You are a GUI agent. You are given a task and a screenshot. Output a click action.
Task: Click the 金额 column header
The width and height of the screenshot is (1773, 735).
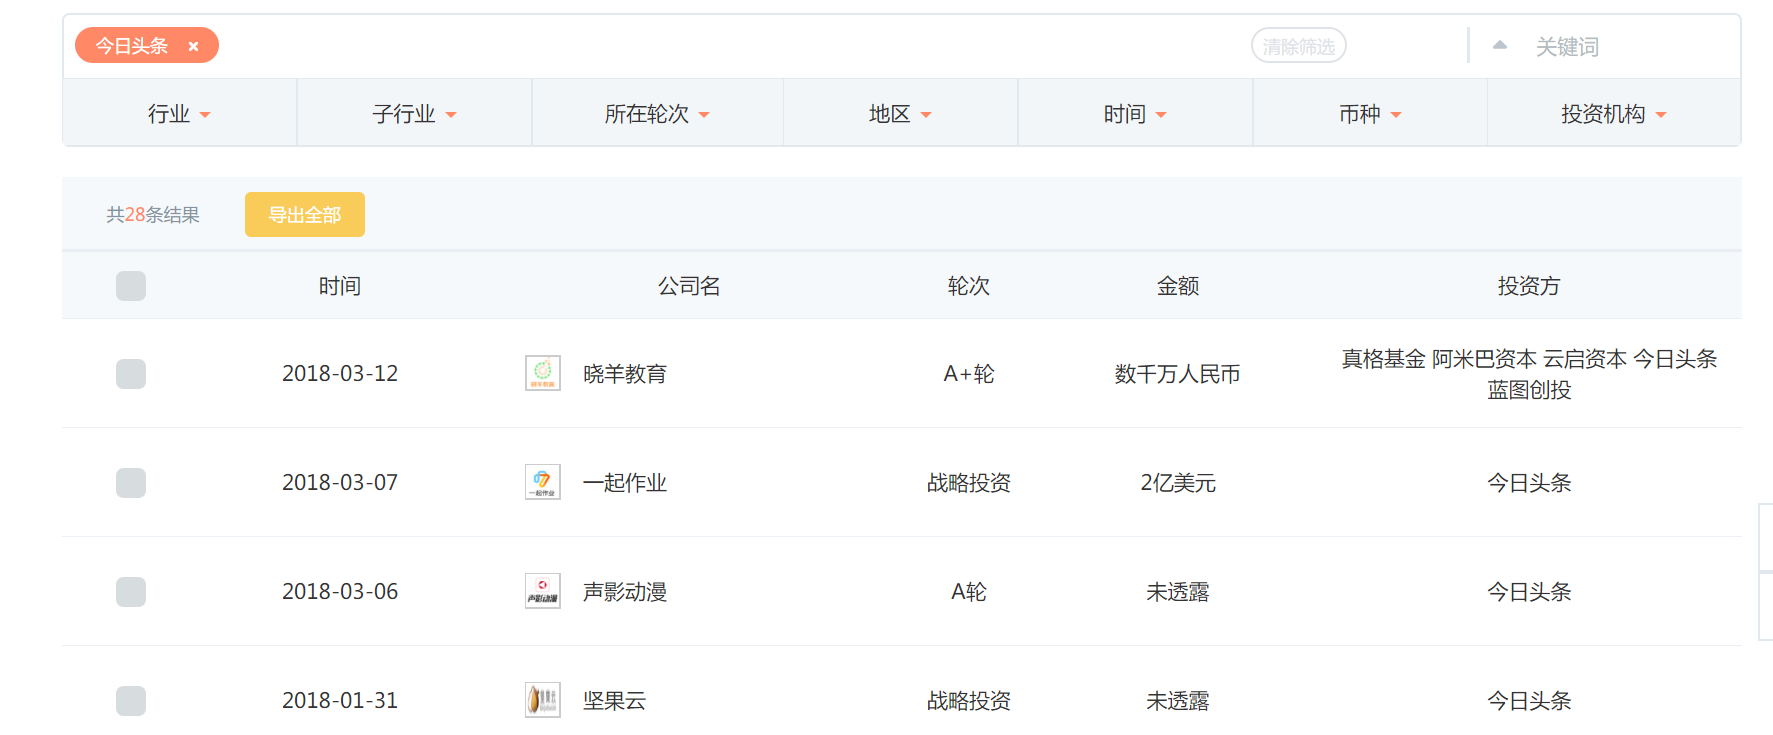1178,286
